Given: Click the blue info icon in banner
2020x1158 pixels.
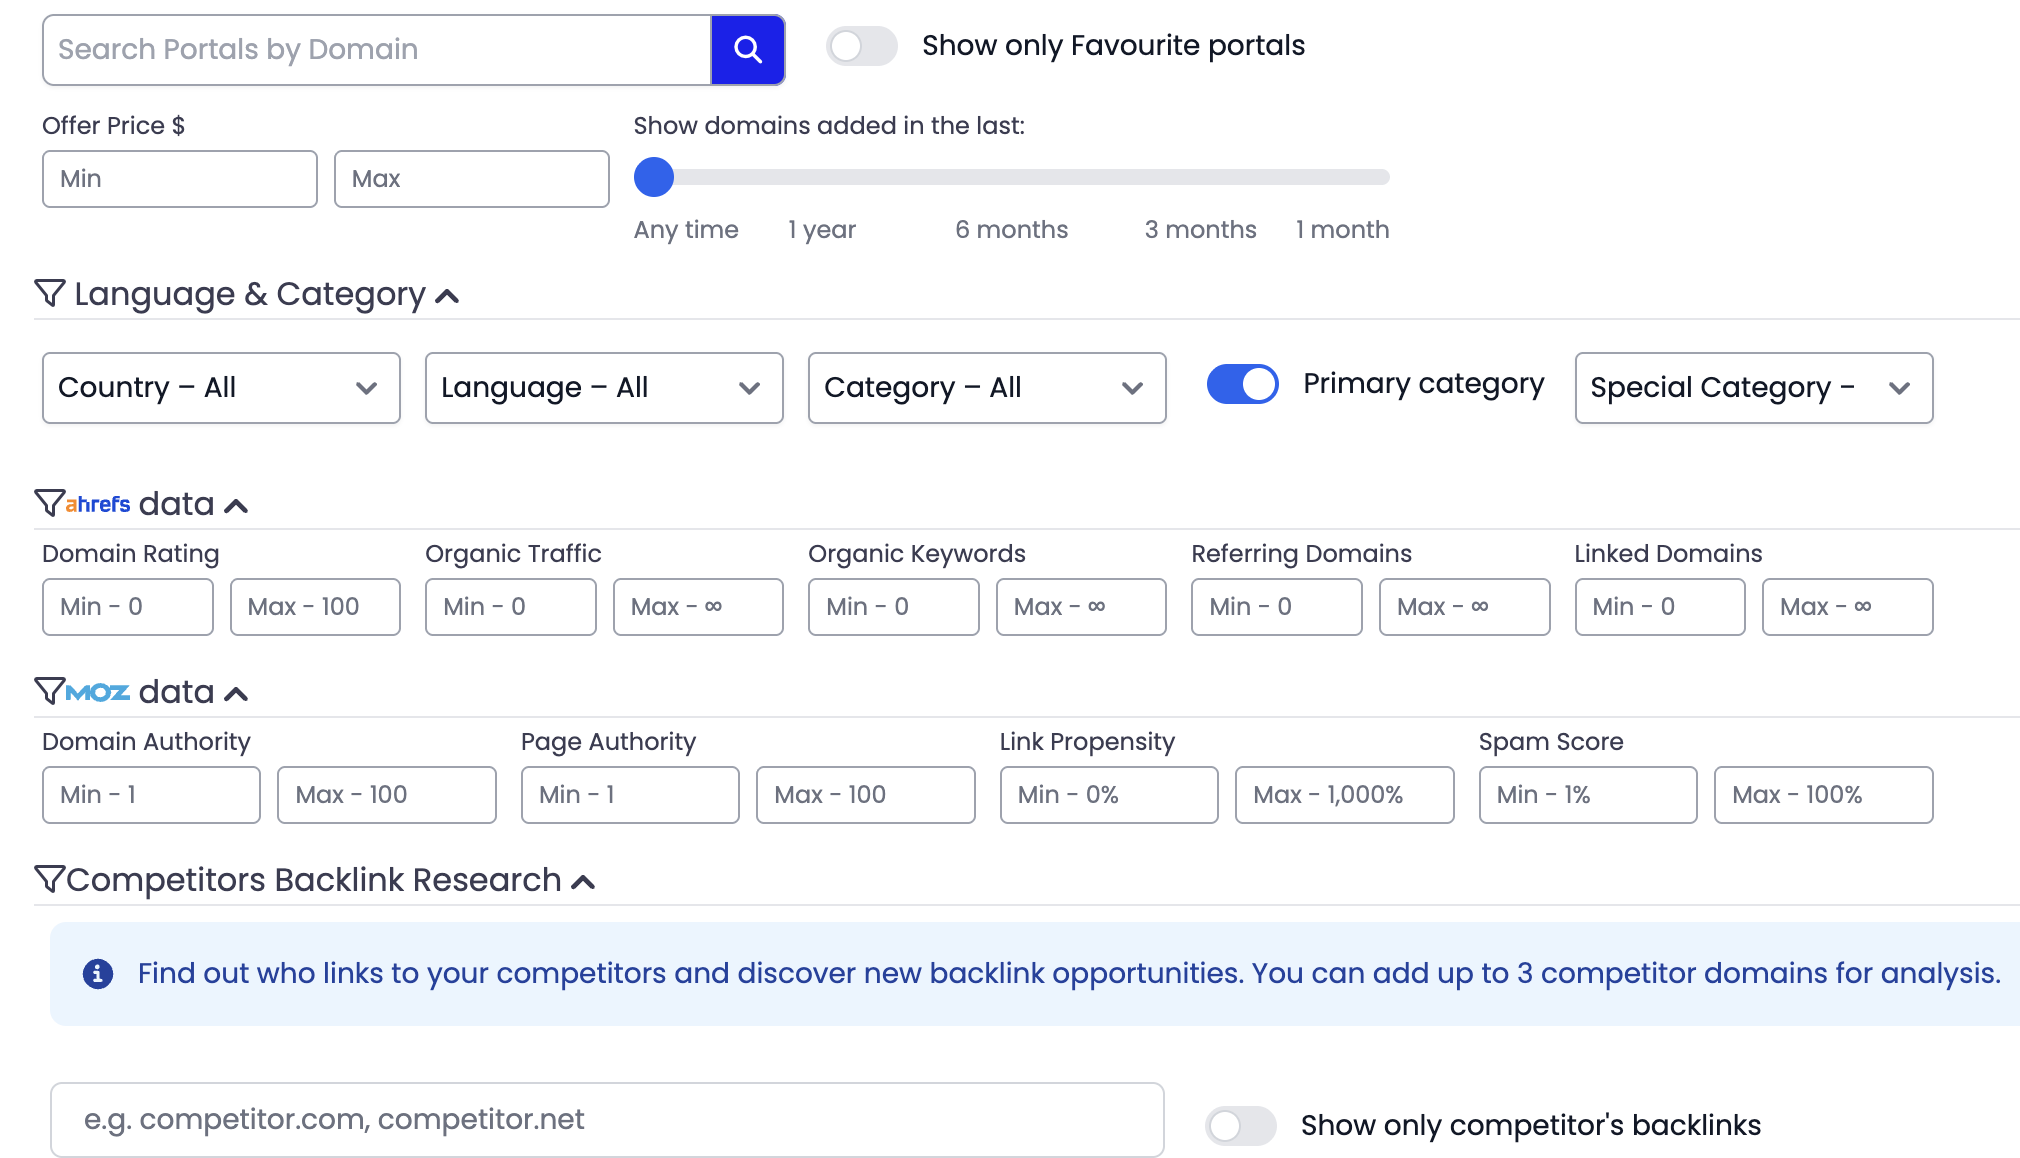Looking at the screenshot, I should (97, 973).
